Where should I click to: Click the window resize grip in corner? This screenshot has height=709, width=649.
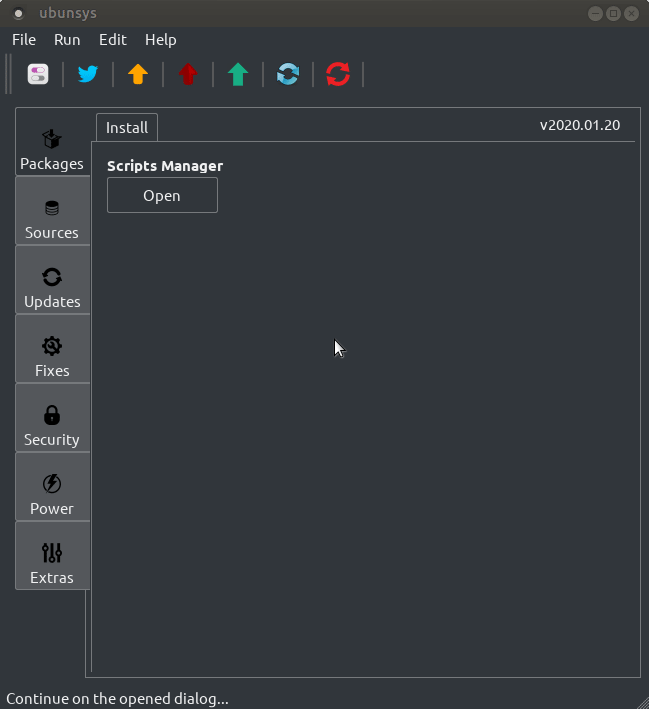point(643,703)
